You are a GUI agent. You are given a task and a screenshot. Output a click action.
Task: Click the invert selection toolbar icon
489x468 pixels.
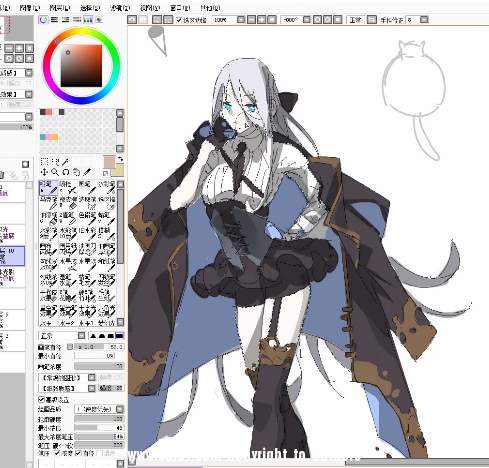click(168, 20)
